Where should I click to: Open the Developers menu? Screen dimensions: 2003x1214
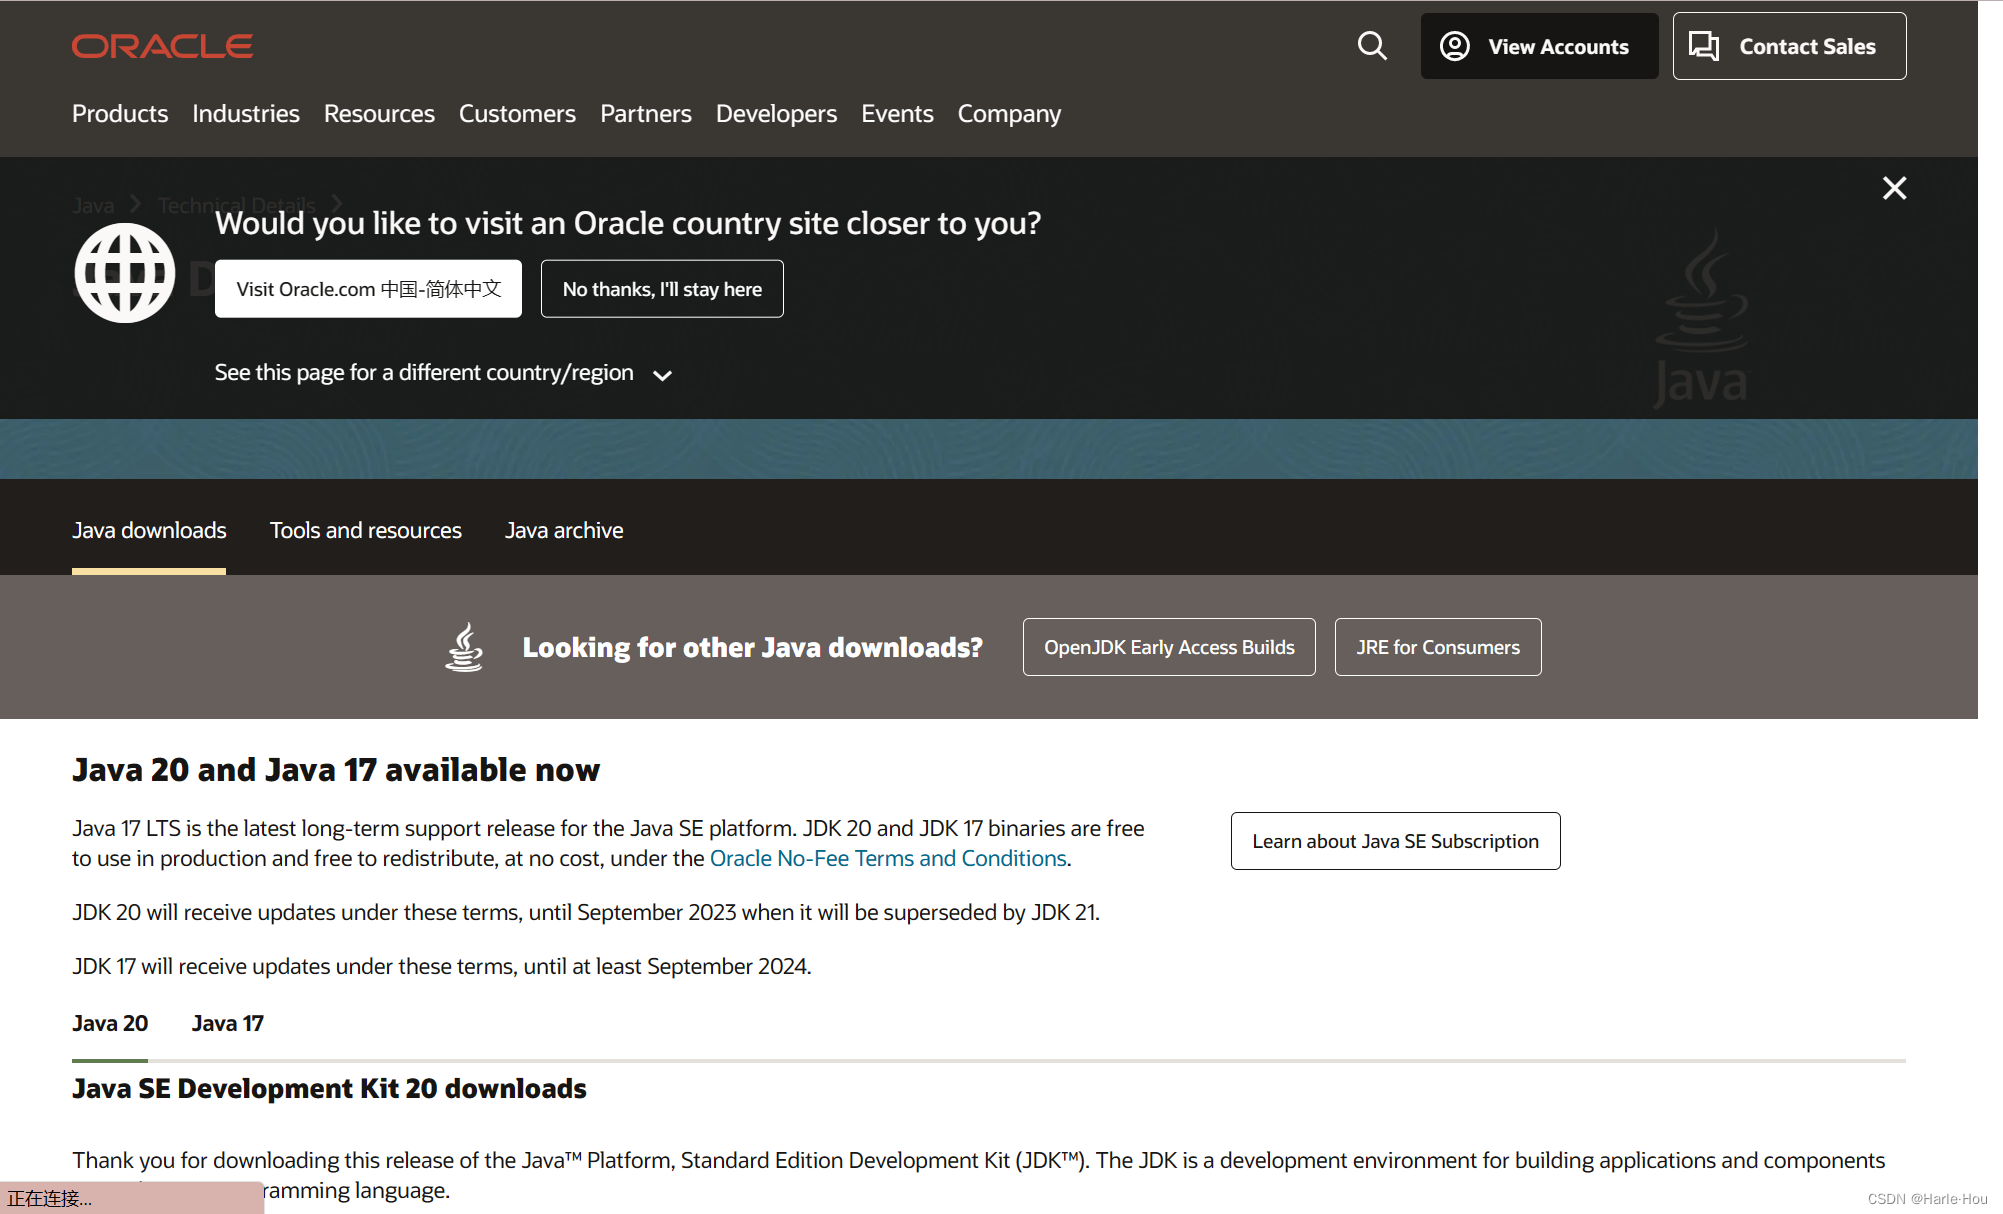click(x=776, y=114)
